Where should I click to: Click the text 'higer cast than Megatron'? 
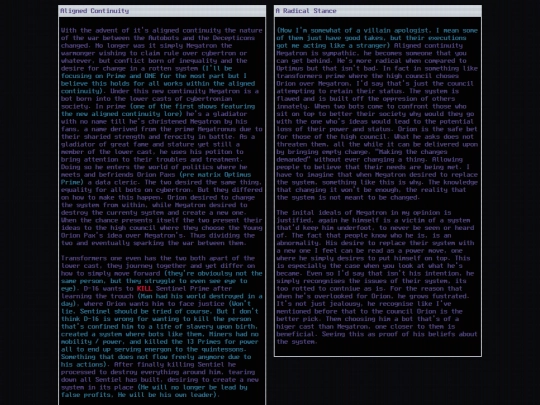(x=322, y=326)
